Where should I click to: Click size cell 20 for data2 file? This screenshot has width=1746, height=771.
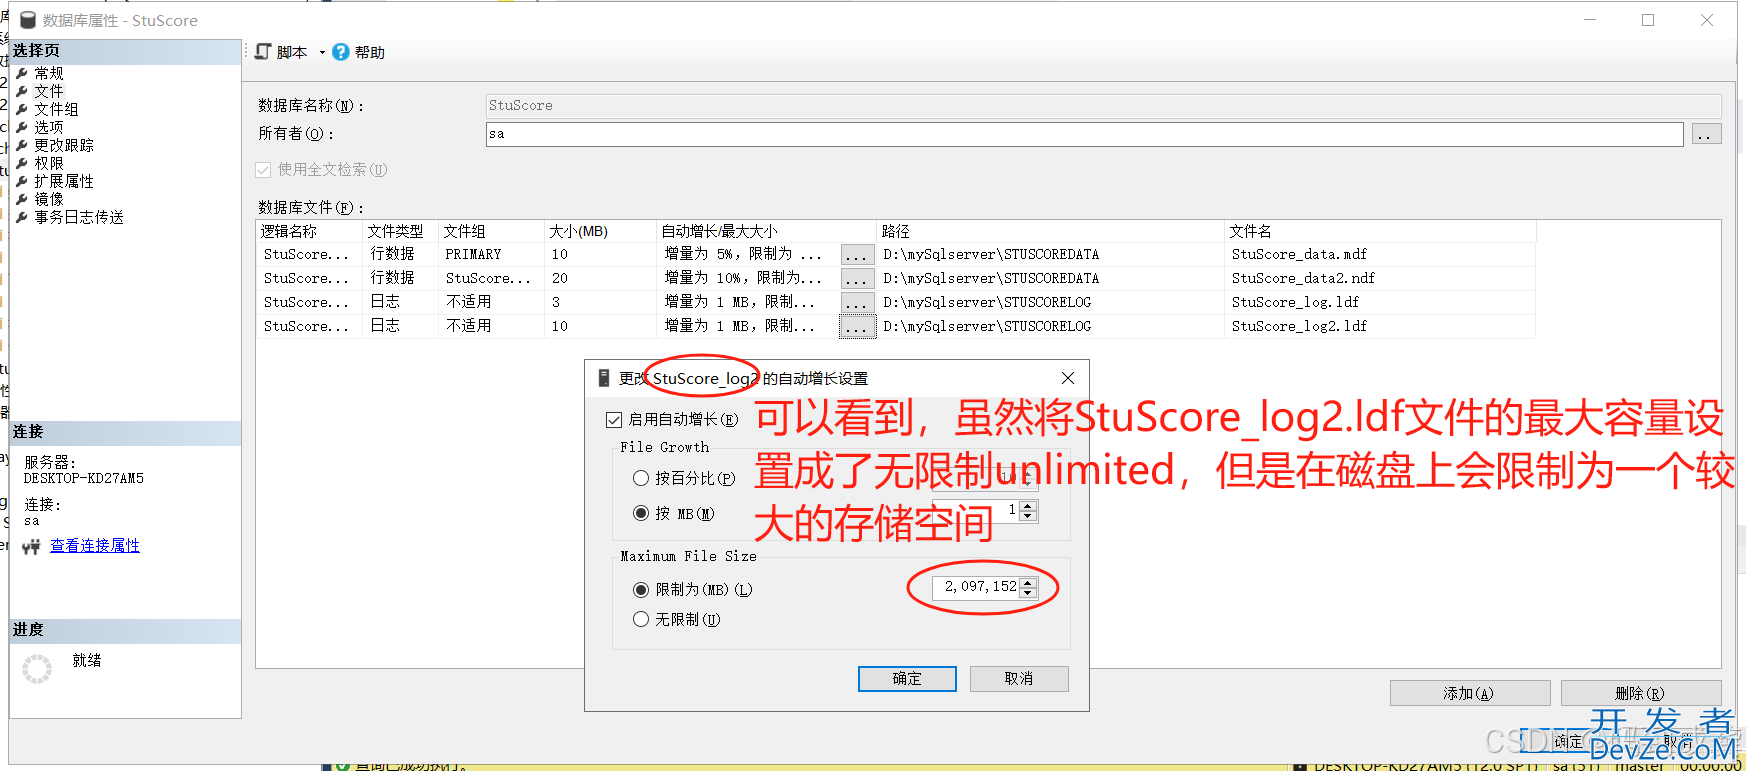601,279
